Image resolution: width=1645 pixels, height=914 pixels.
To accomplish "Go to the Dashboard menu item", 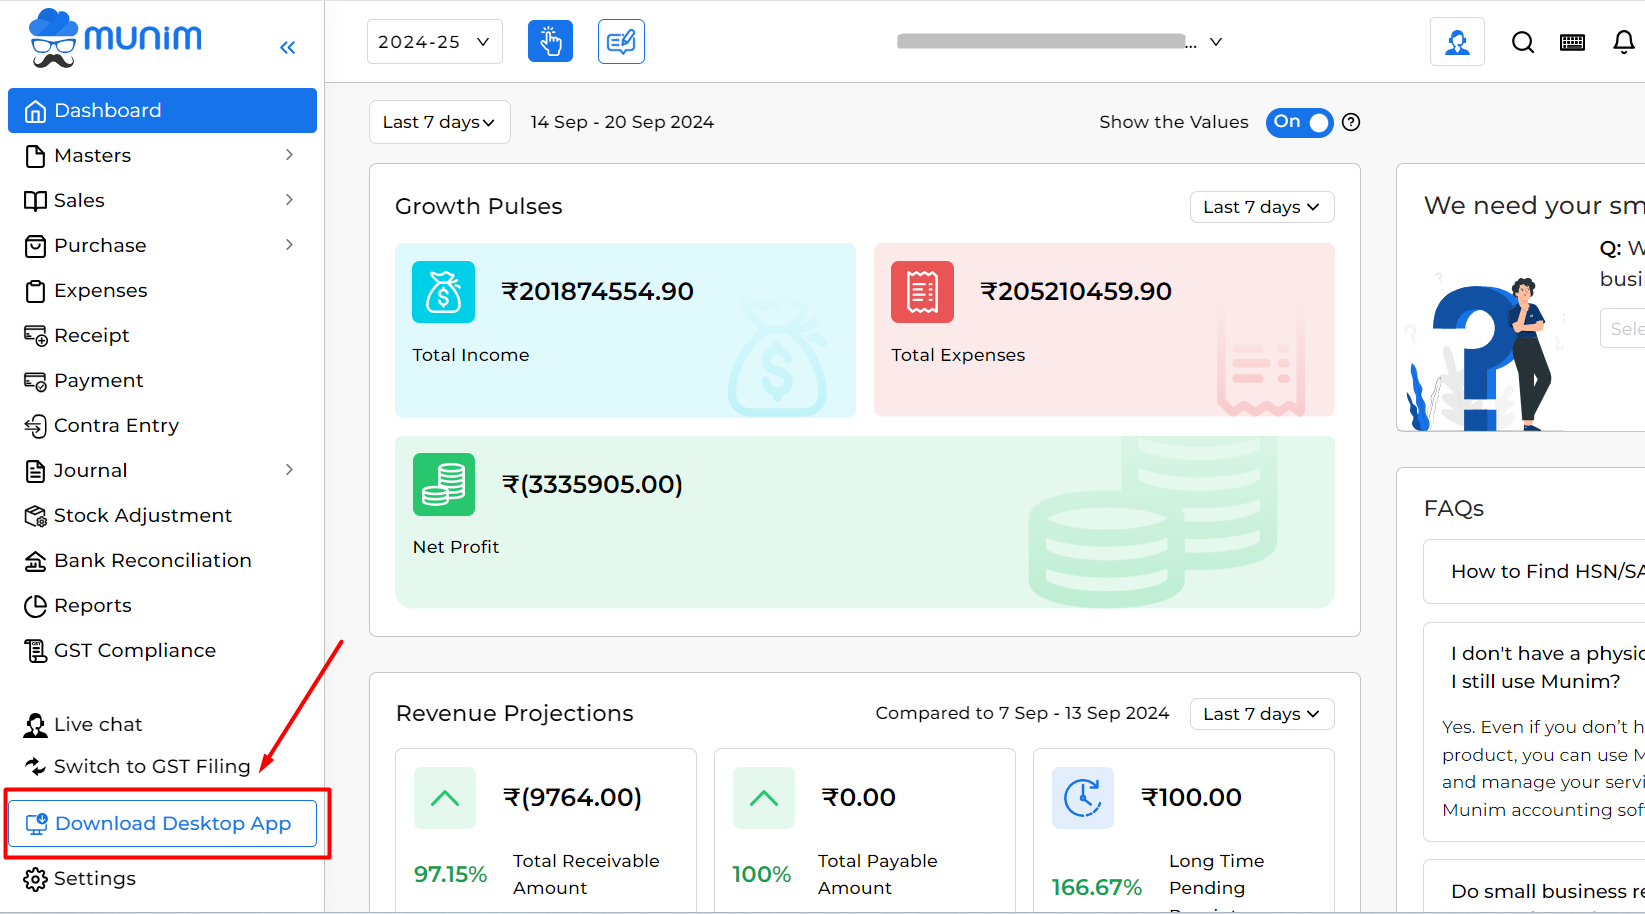I will click(107, 110).
